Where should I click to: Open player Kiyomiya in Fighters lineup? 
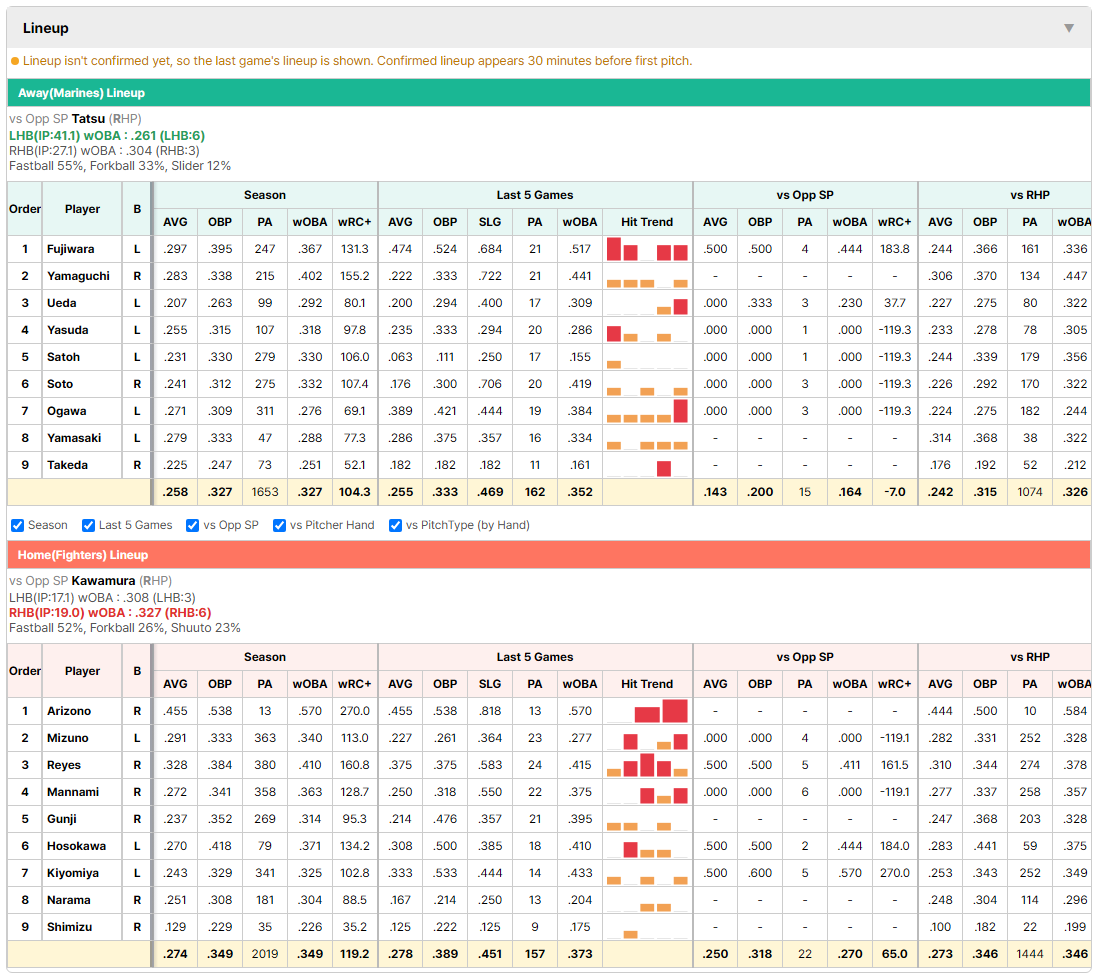[73, 873]
